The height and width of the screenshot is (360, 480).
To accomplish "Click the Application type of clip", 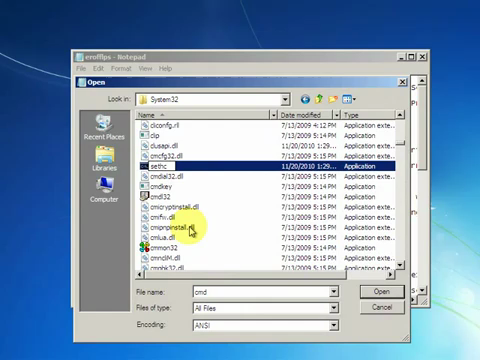I will click(360, 136).
